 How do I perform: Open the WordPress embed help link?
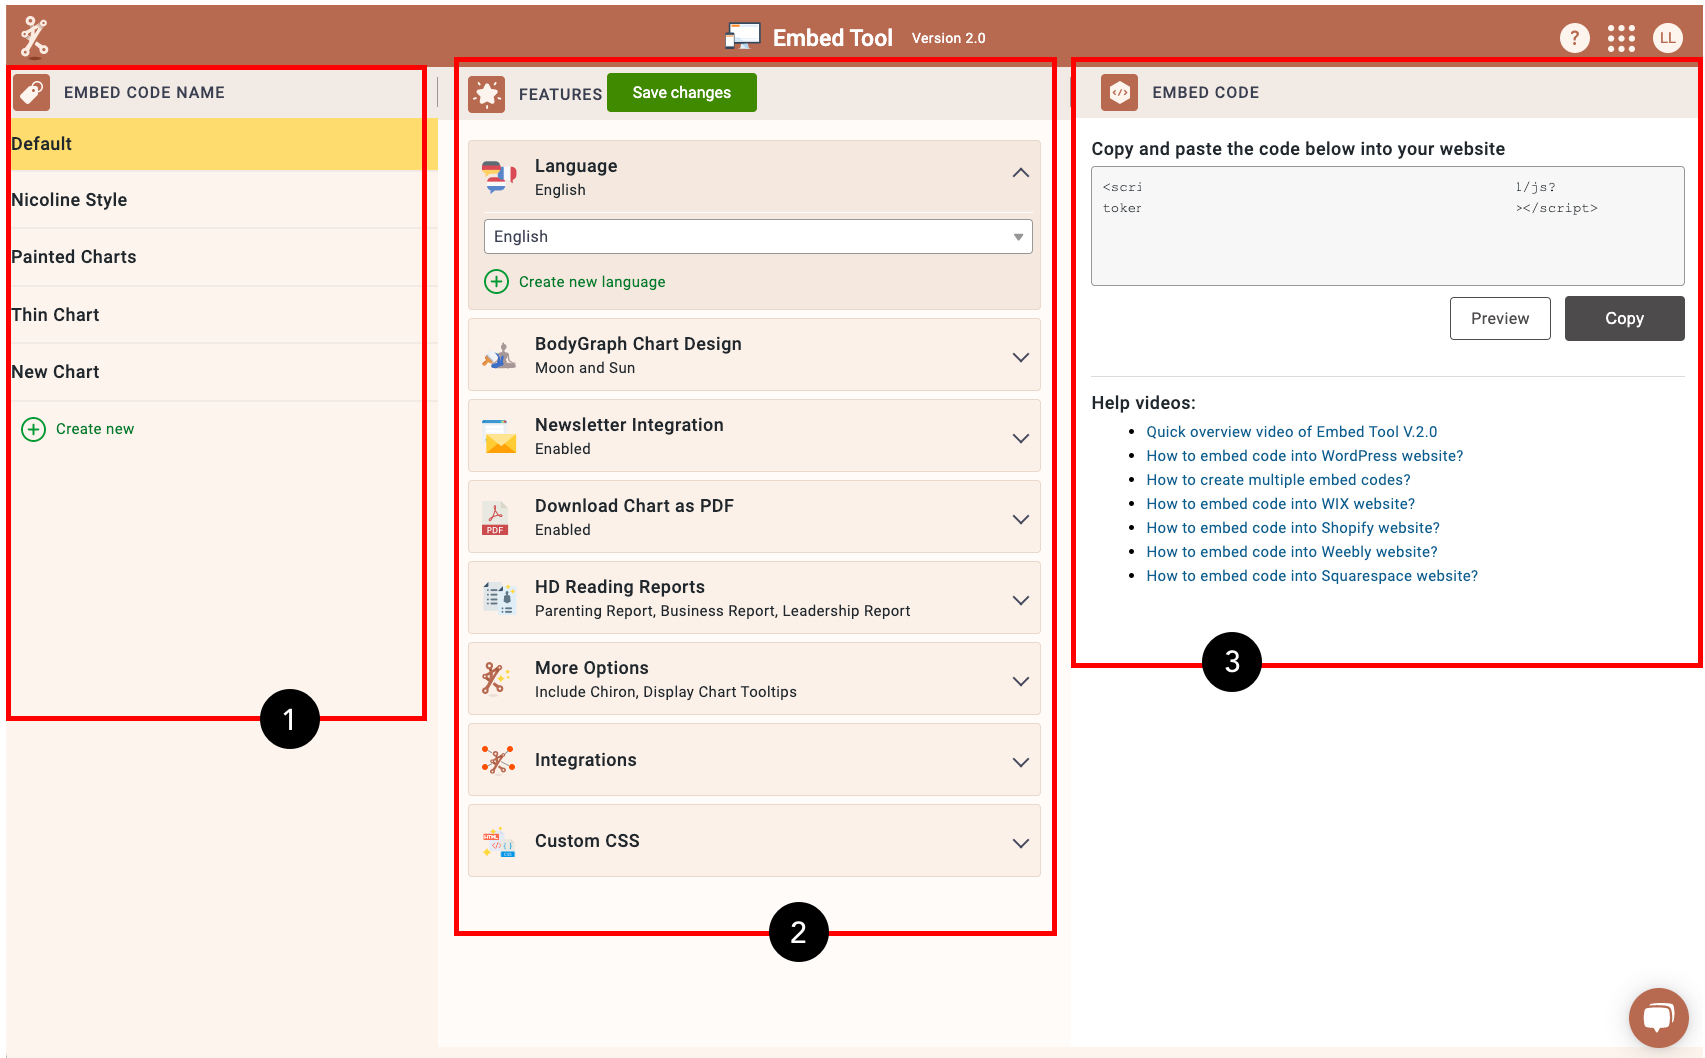[1304, 456]
